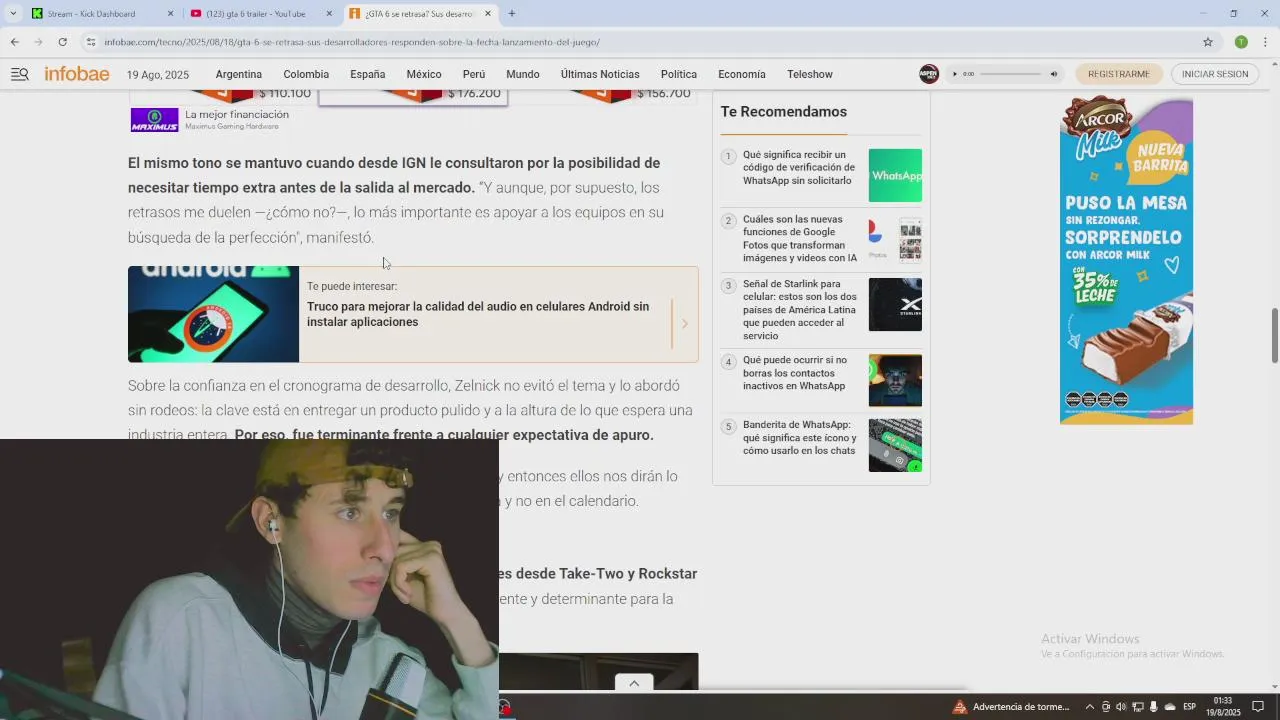This screenshot has height=720, width=1280.
Task: Click the INICIAR SESION button
Action: pos(1215,74)
